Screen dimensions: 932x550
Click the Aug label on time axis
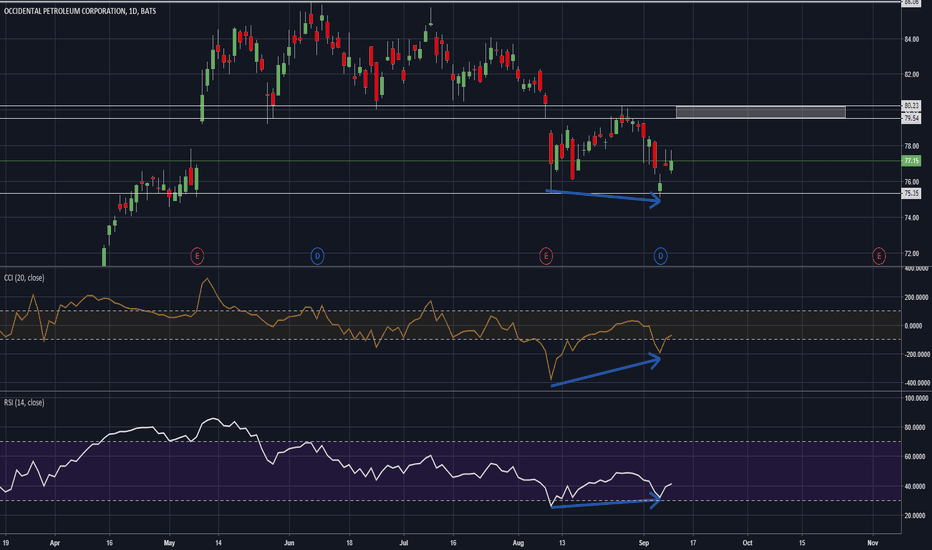coord(518,543)
